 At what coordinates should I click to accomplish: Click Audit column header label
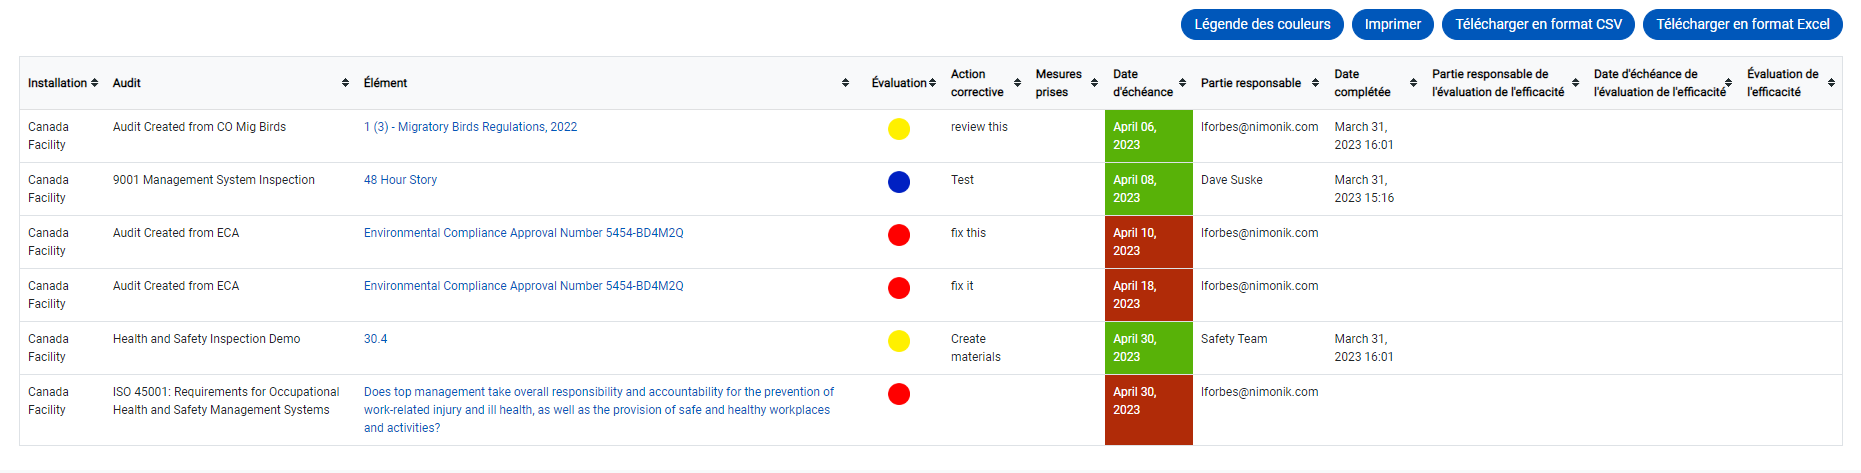point(126,83)
